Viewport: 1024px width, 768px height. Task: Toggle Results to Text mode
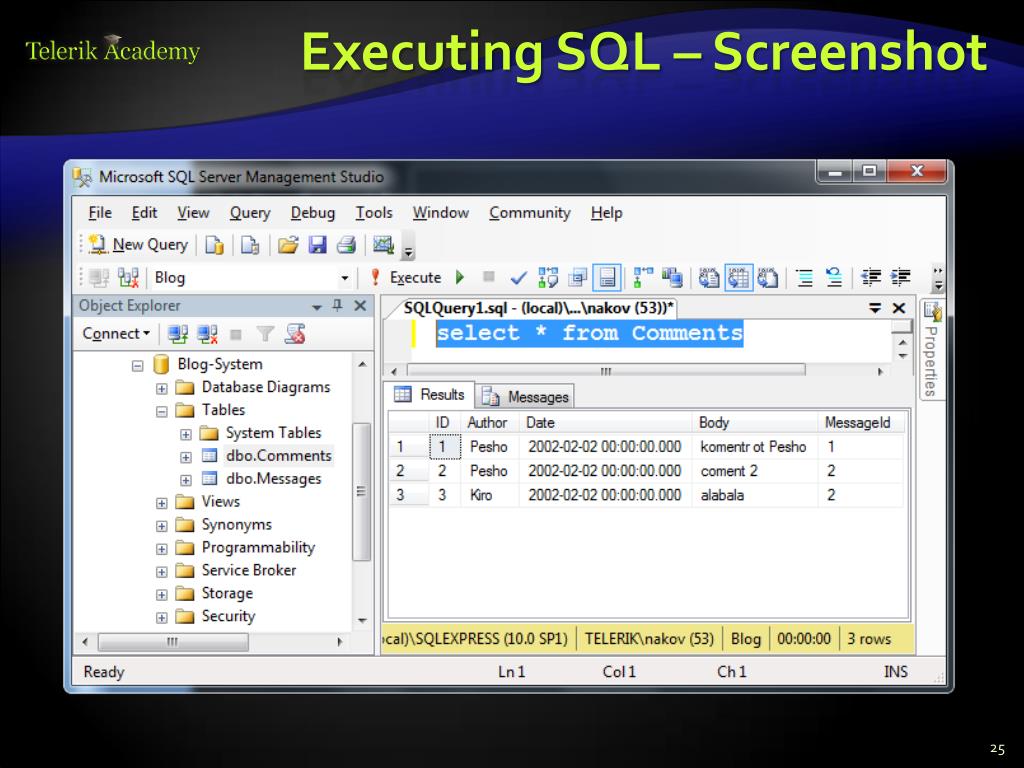pos(709,278)
